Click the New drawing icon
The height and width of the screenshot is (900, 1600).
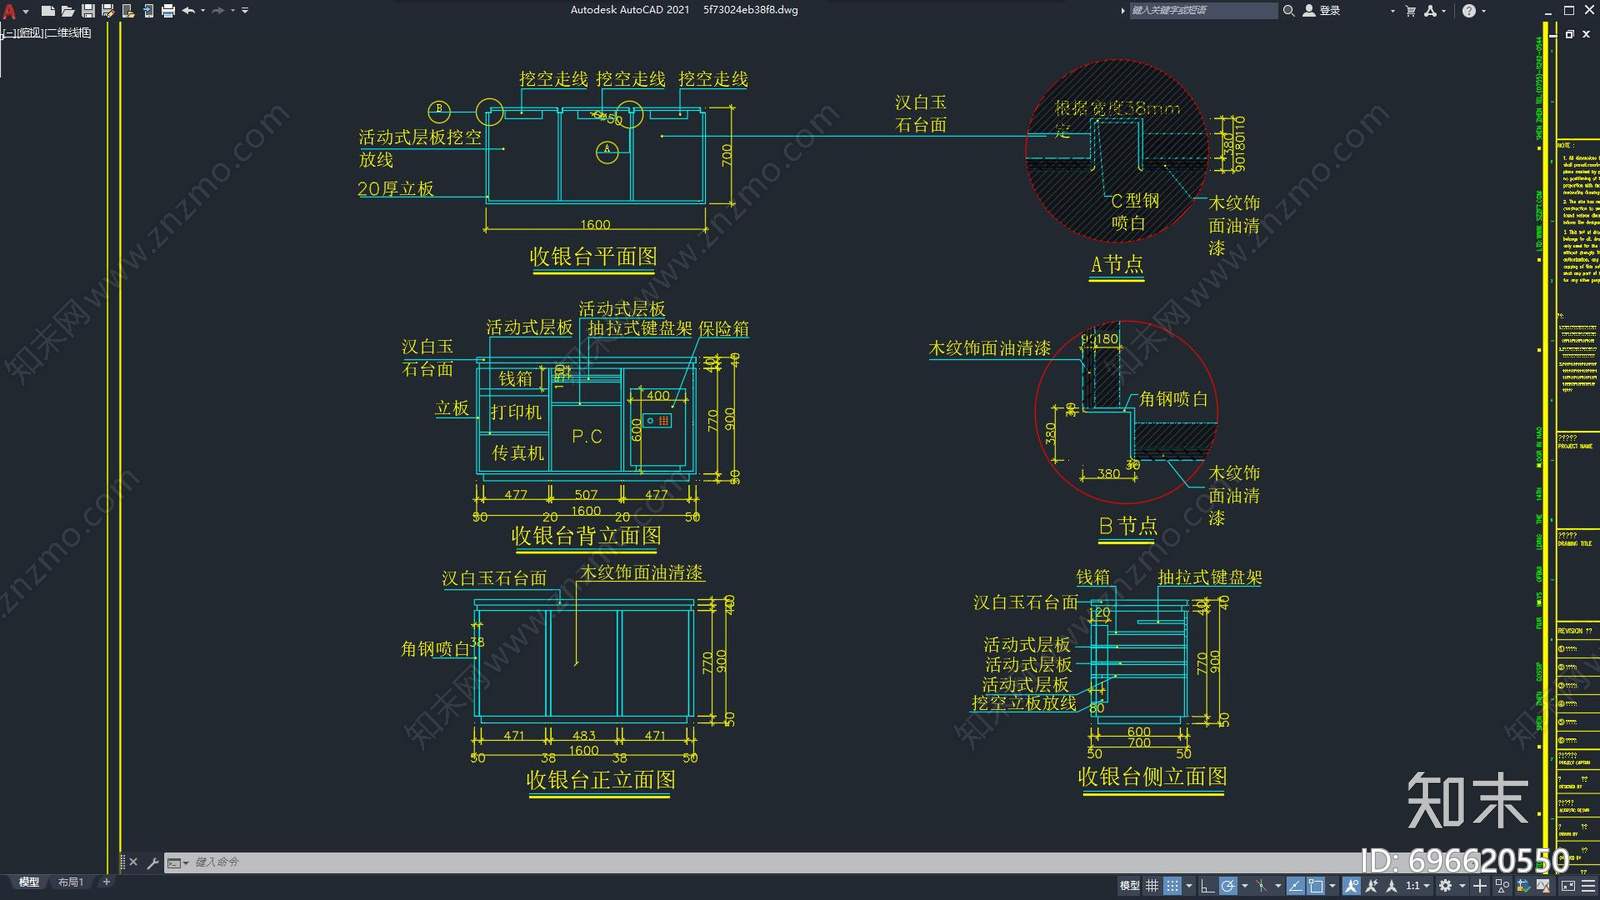tap(48, 11)
